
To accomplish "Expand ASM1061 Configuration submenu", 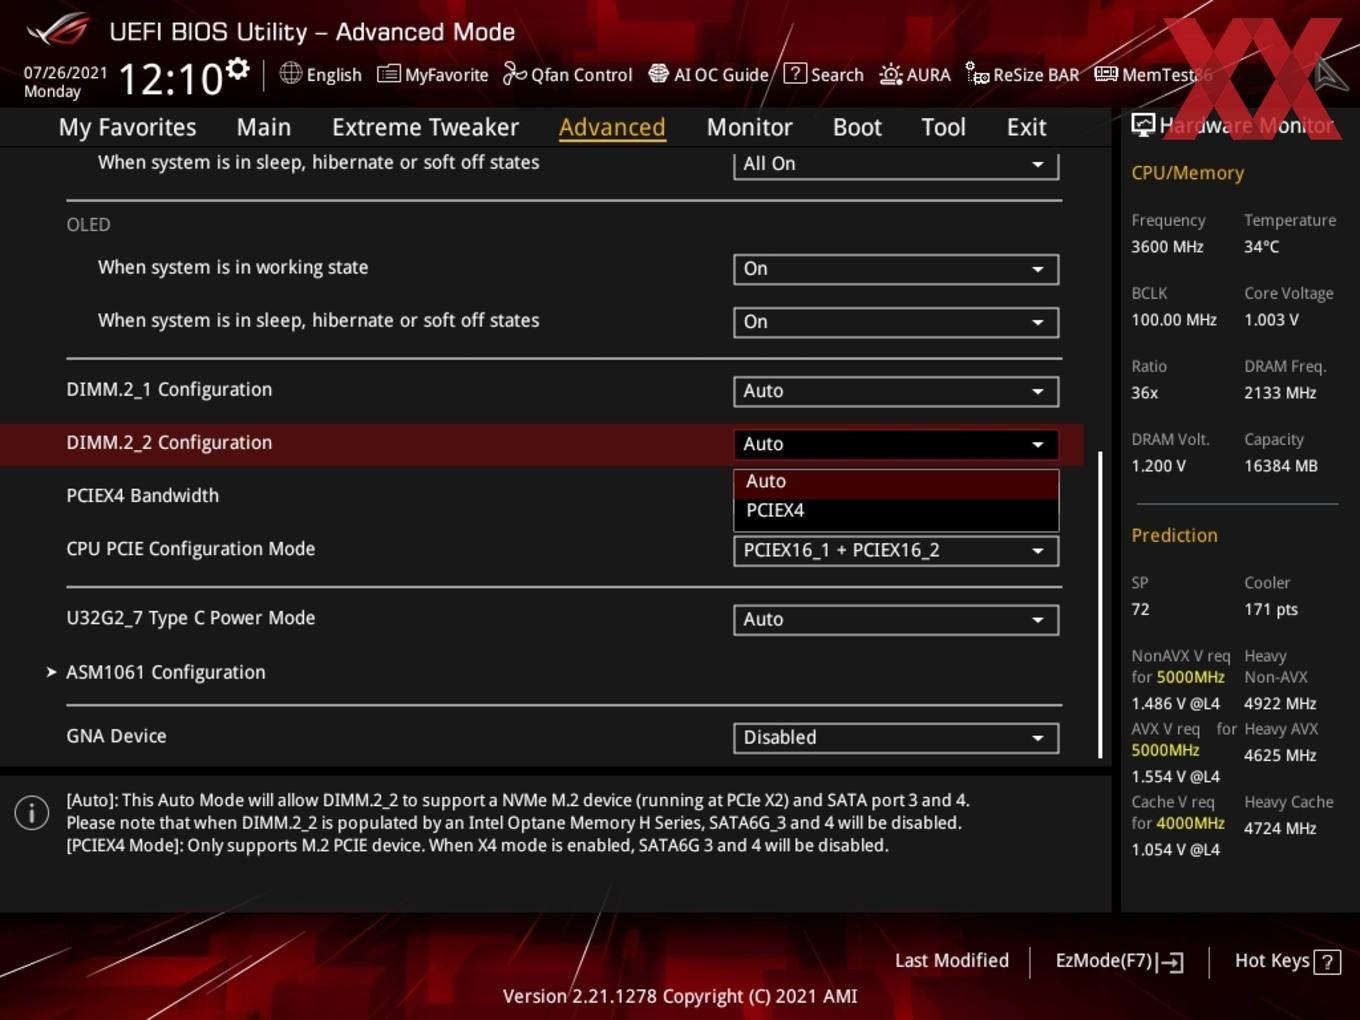I will pyautogui.click(x=165, y=672).
